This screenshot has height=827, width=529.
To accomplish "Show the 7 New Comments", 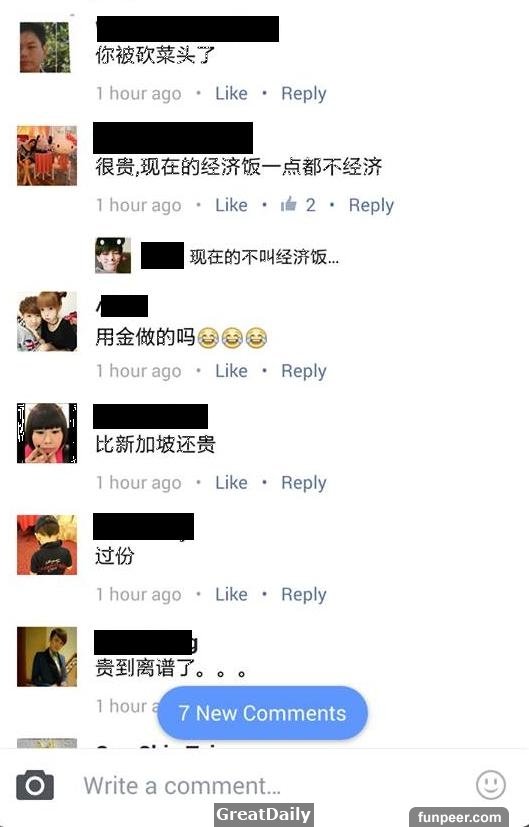I will click(x=263, y=713).
